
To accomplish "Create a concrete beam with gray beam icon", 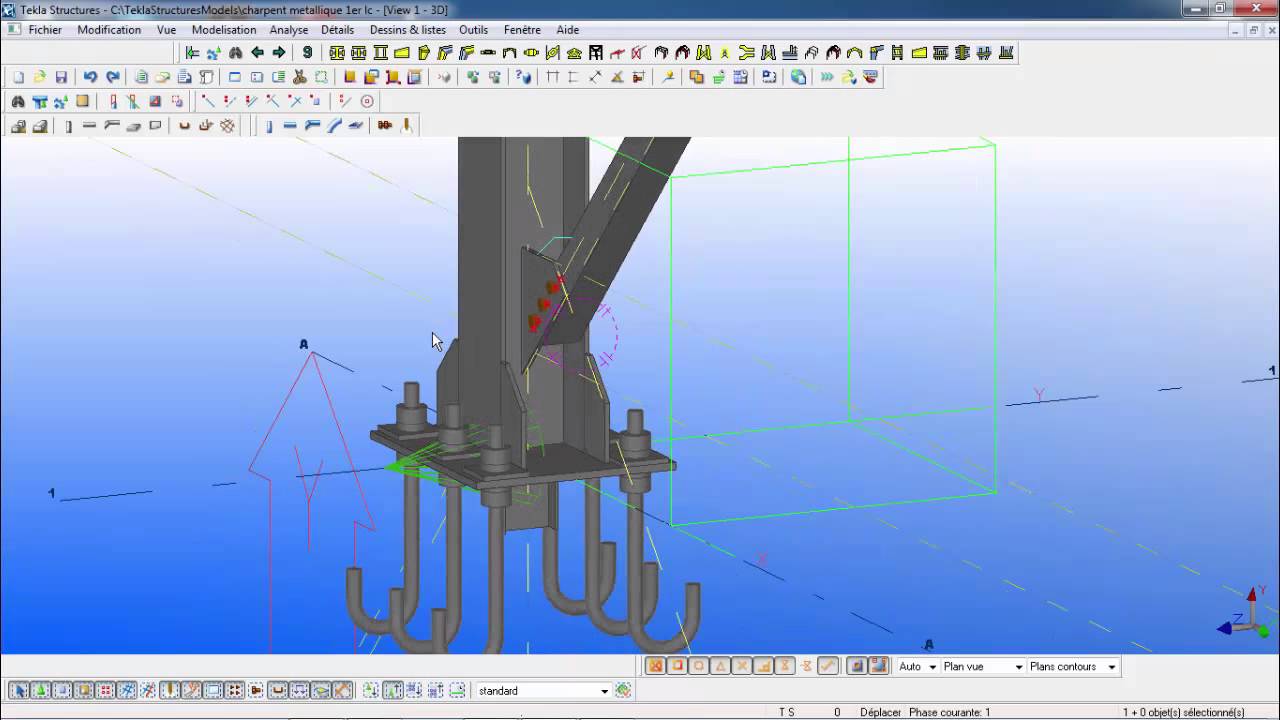I will click(89, 126).
